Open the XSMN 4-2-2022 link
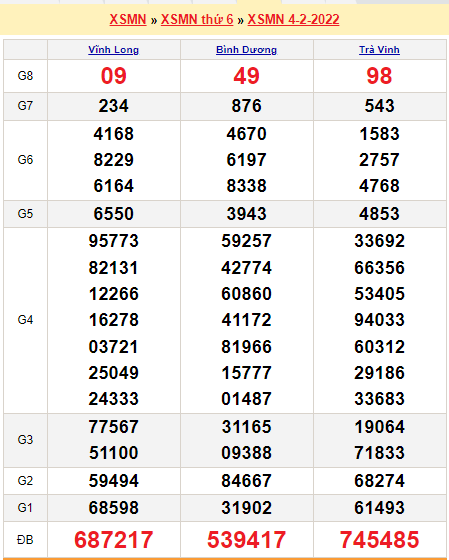Image resolution: width=449 pixels, height=560 pixels. point(293,19)
